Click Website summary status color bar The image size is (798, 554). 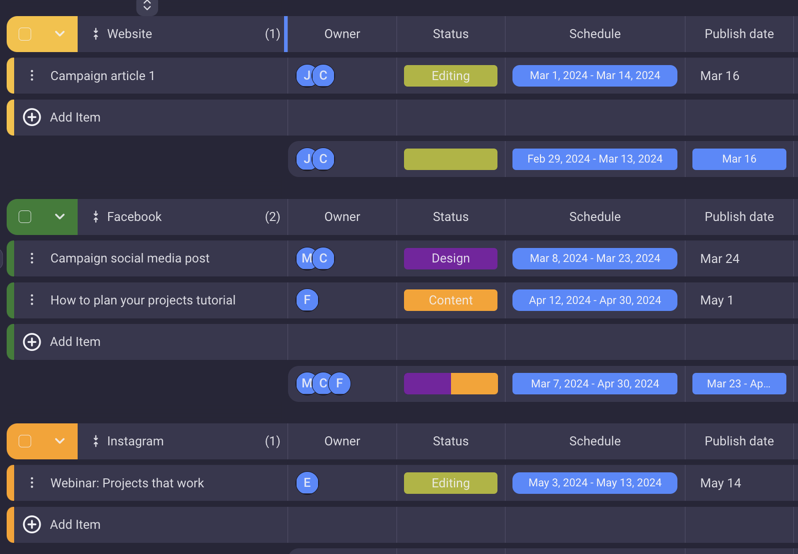450,159
